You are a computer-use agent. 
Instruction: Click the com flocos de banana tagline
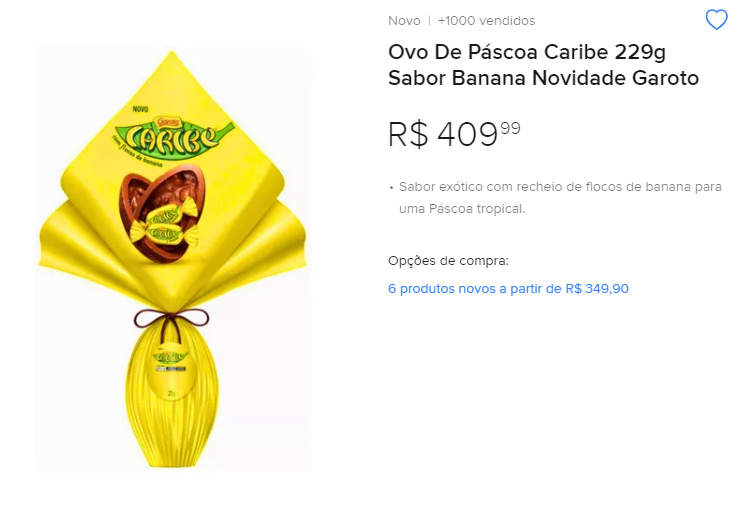[137, 152]
